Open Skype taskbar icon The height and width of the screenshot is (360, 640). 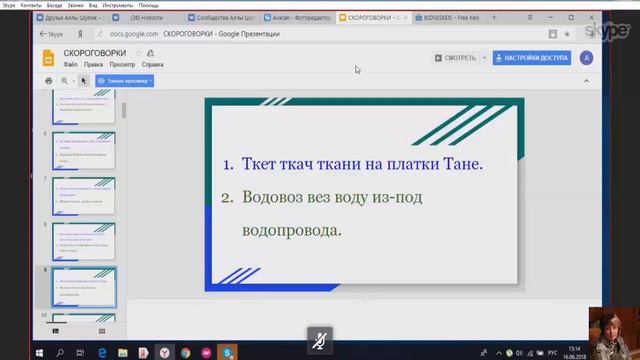click(x=227, y=353)
